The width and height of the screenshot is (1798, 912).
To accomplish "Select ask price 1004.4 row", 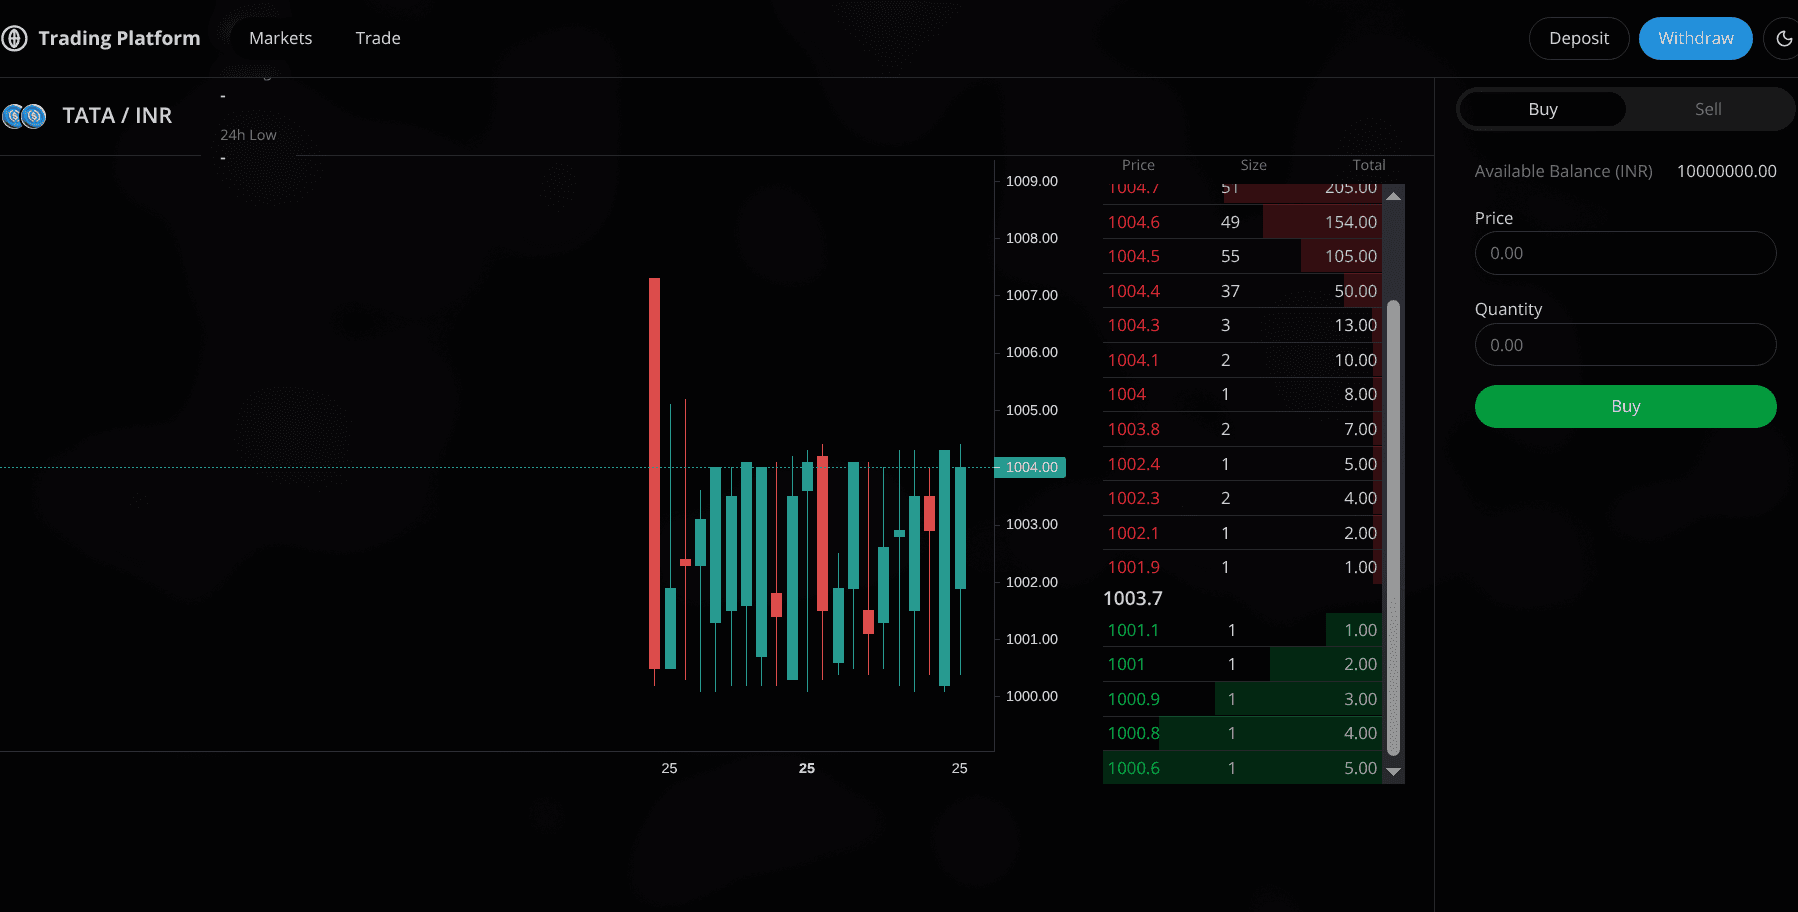I will pos(1242,291).
